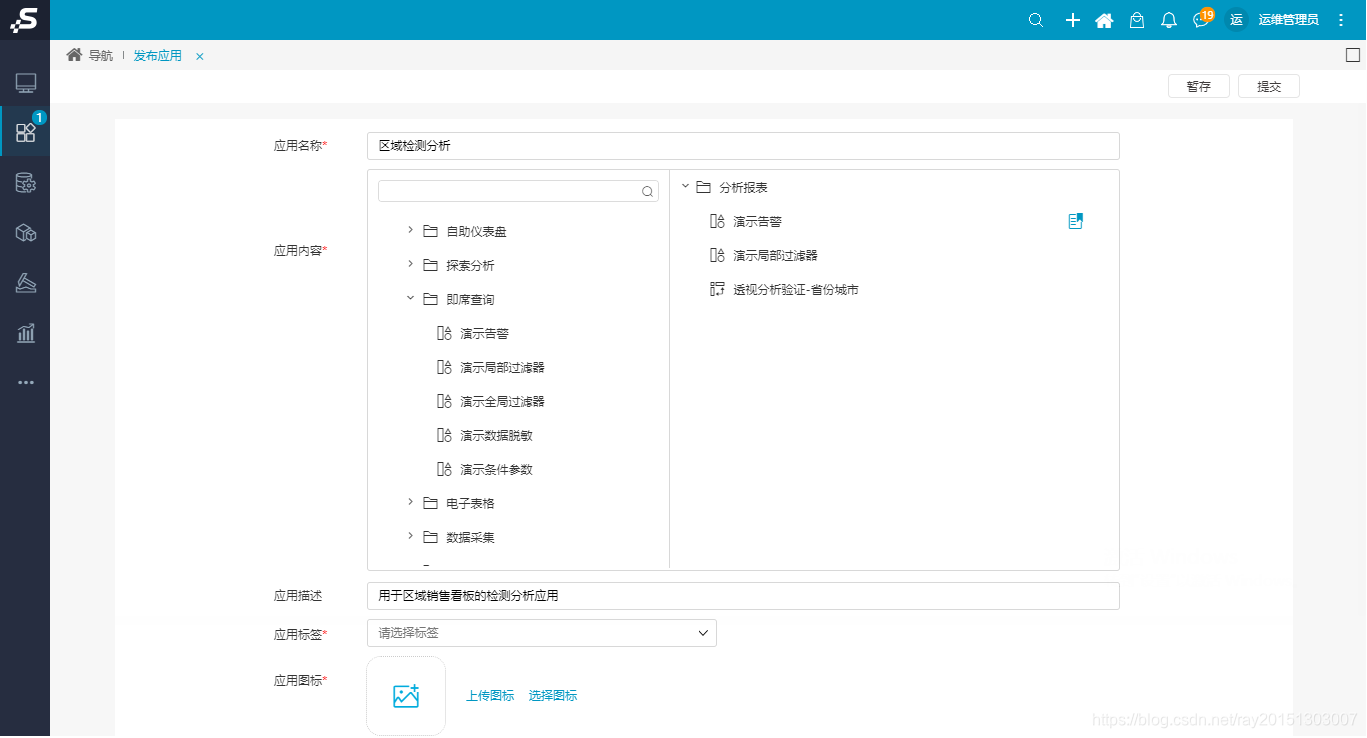1367x738 pixels.
Task: Click the 探索分析 folder label
Action: pyautogui.click(x=470, y=266)
